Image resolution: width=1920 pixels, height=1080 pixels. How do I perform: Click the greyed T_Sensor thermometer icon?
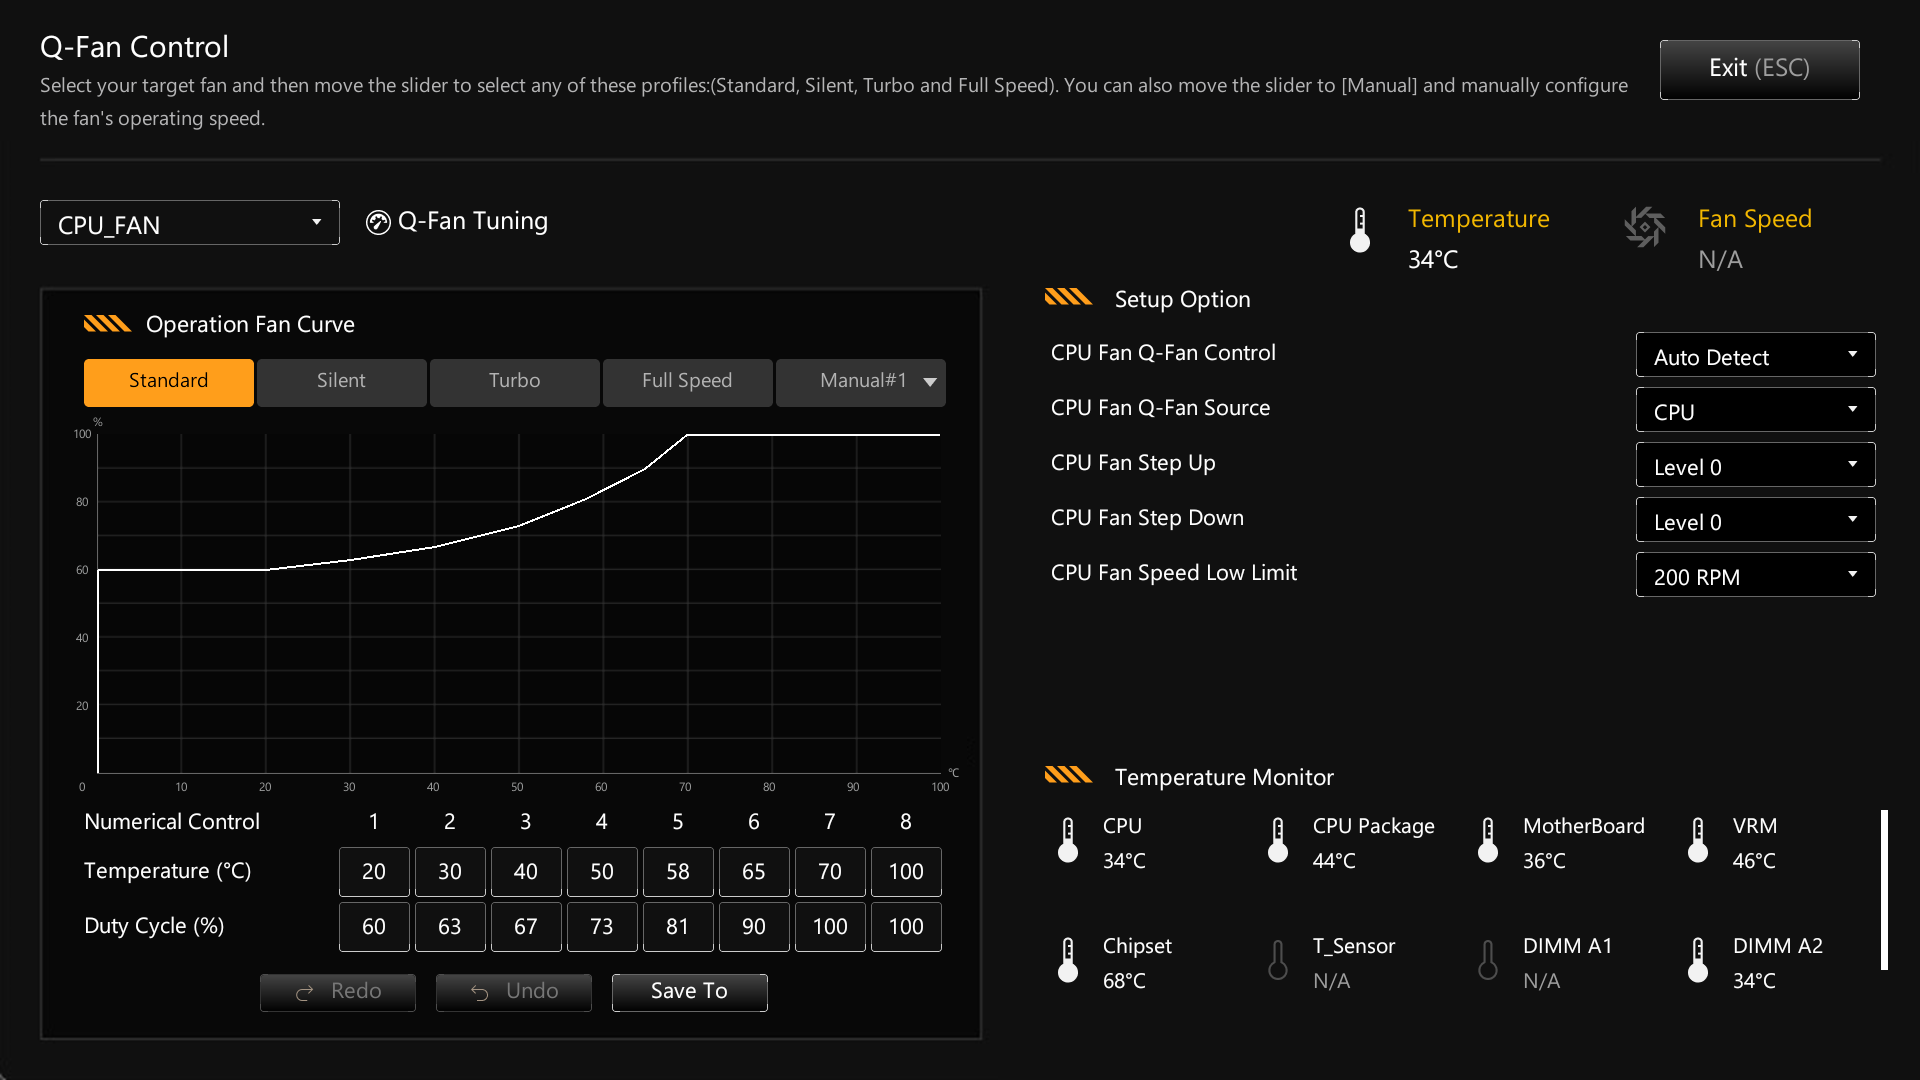click(1278, 960)
